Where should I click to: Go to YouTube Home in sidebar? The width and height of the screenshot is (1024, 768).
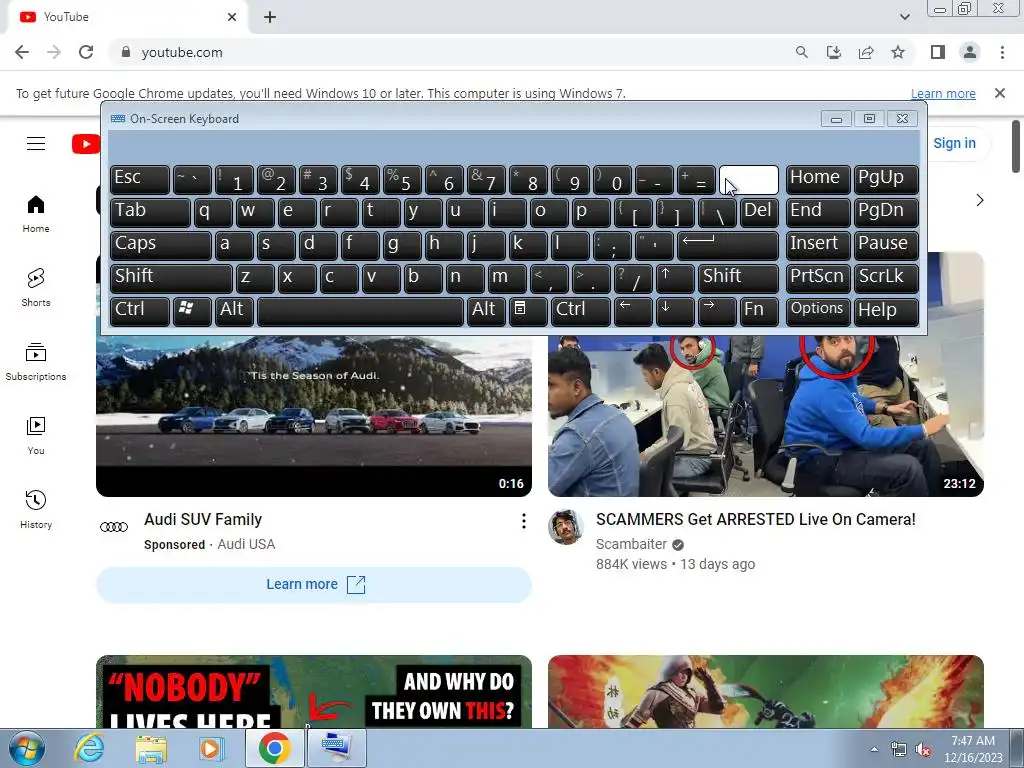point(36,214)
